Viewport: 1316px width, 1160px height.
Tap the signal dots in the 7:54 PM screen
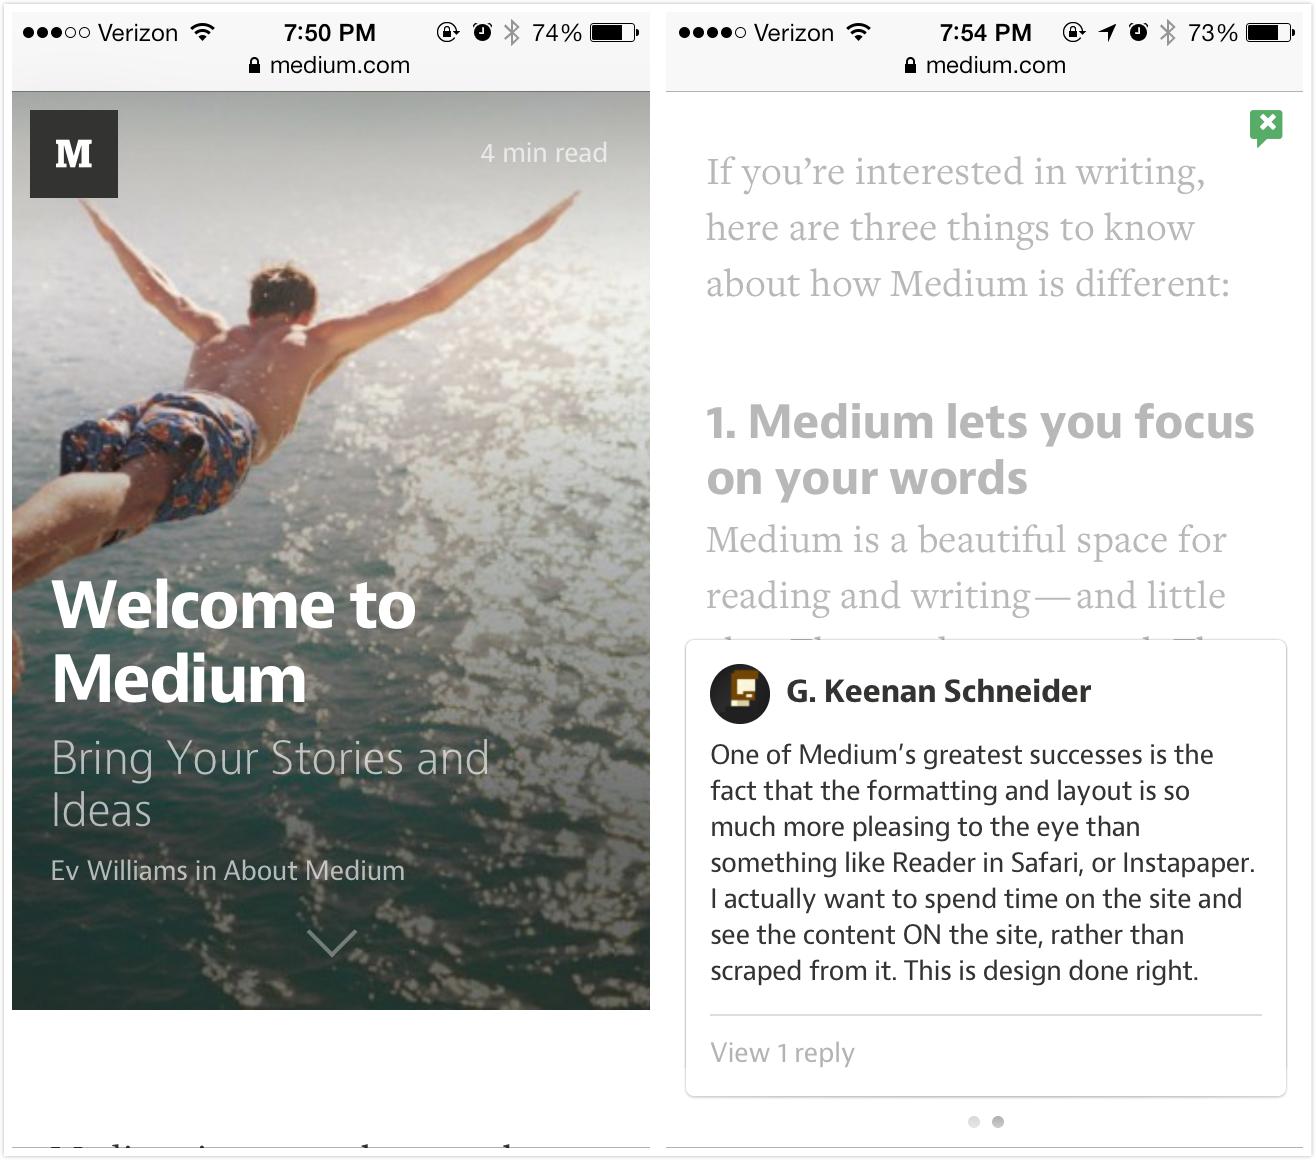pyautogui.click(x=712, y=33)
